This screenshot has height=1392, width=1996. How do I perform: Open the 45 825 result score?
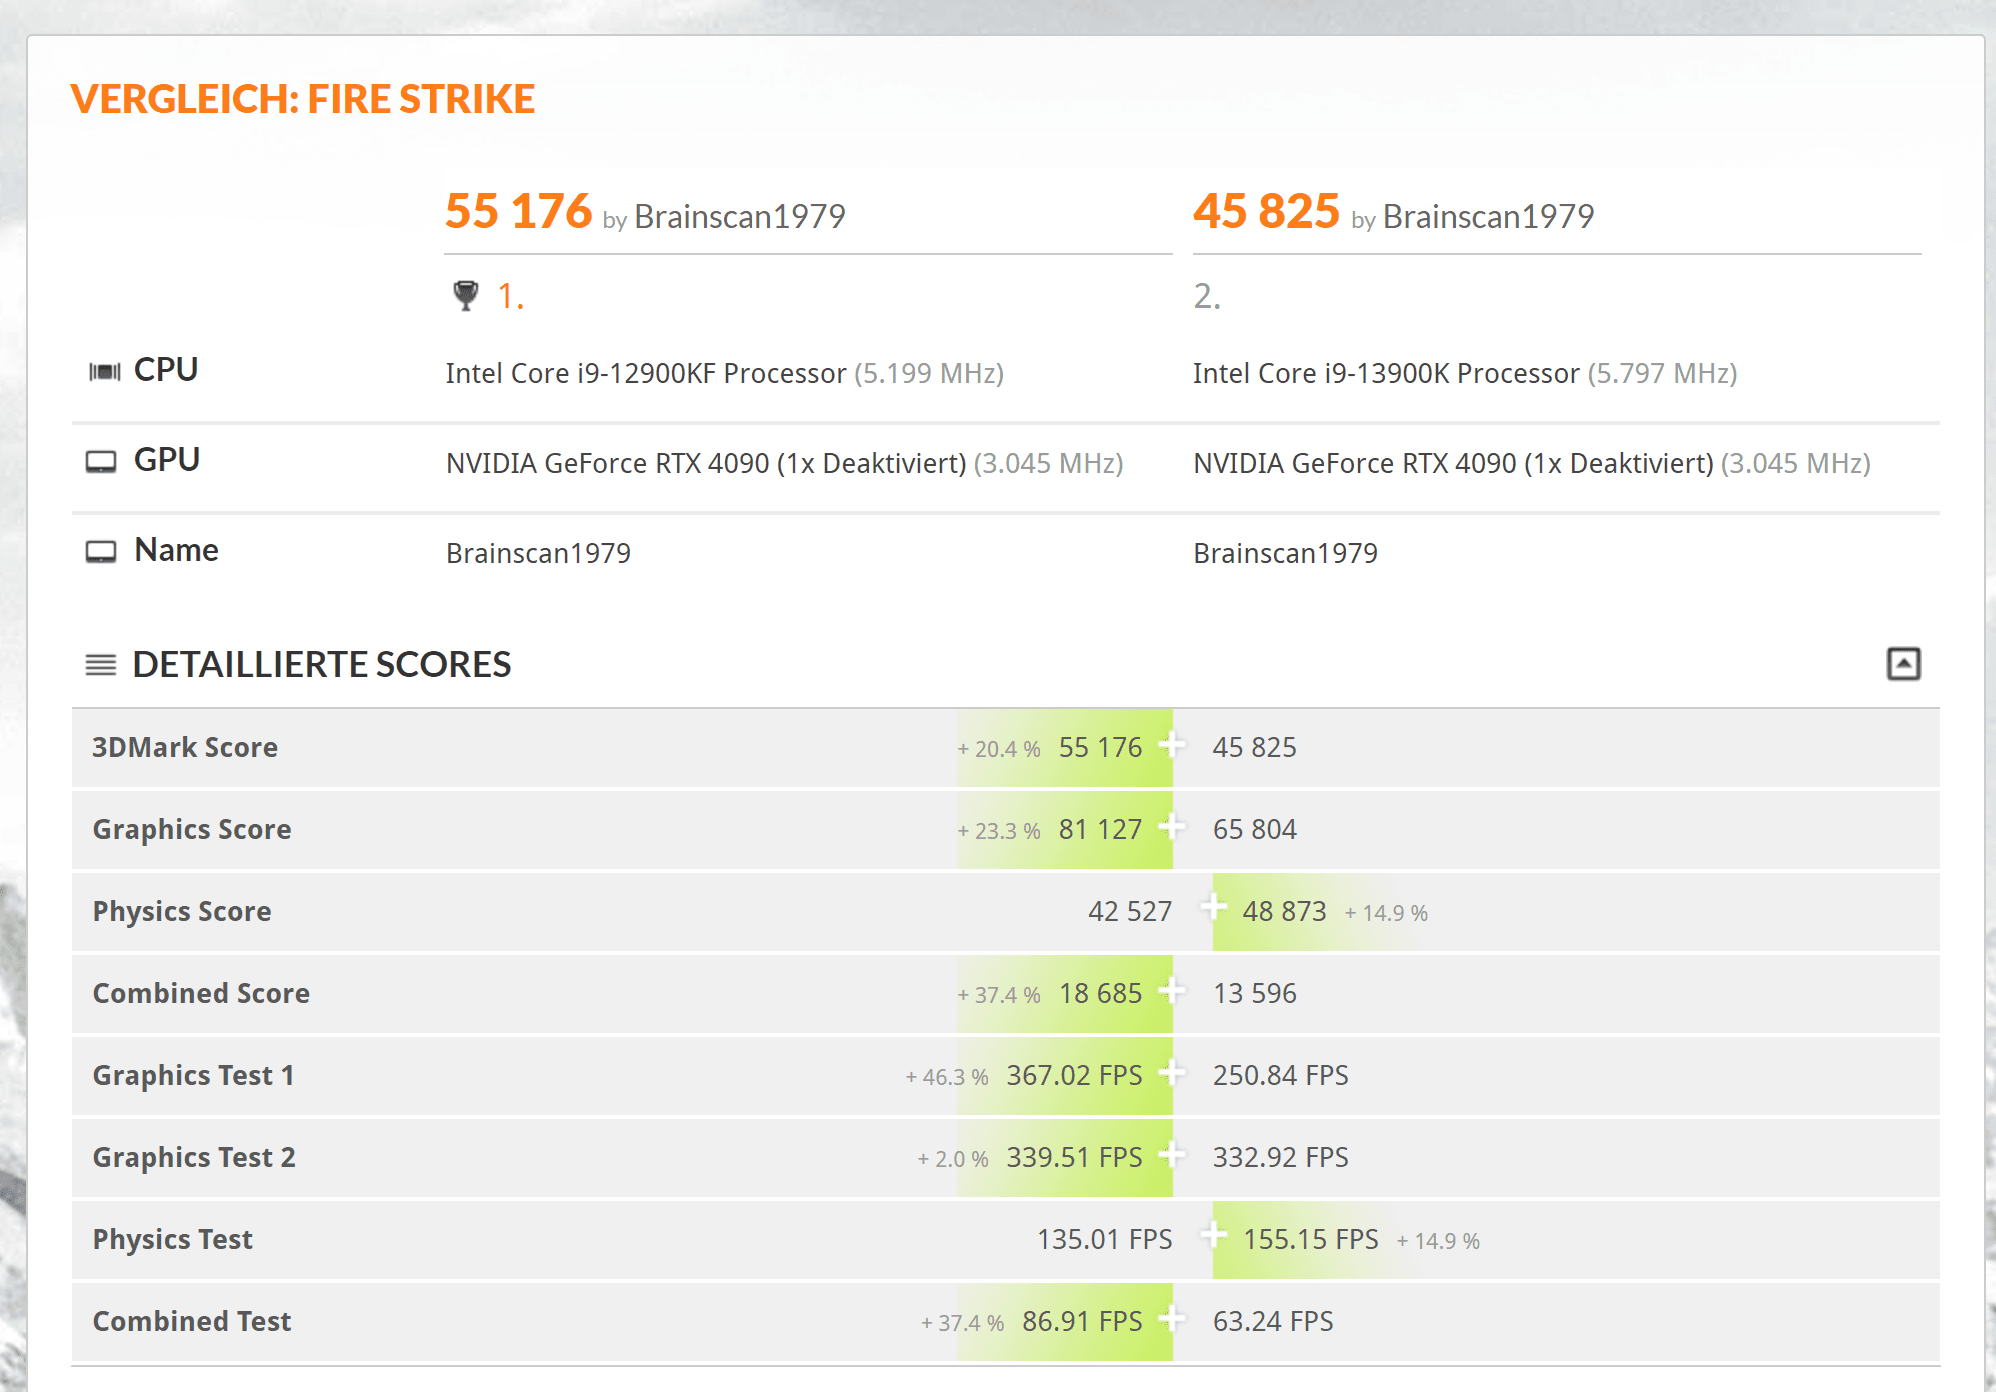1265,212
